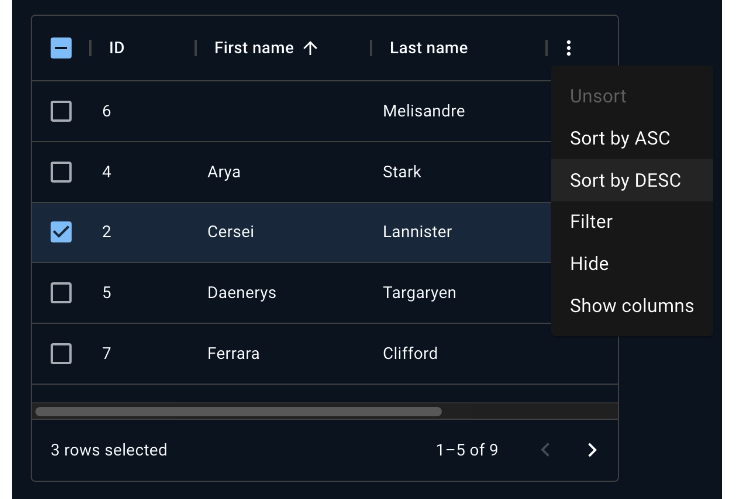Click the ID column header

[x=117, y=48]
